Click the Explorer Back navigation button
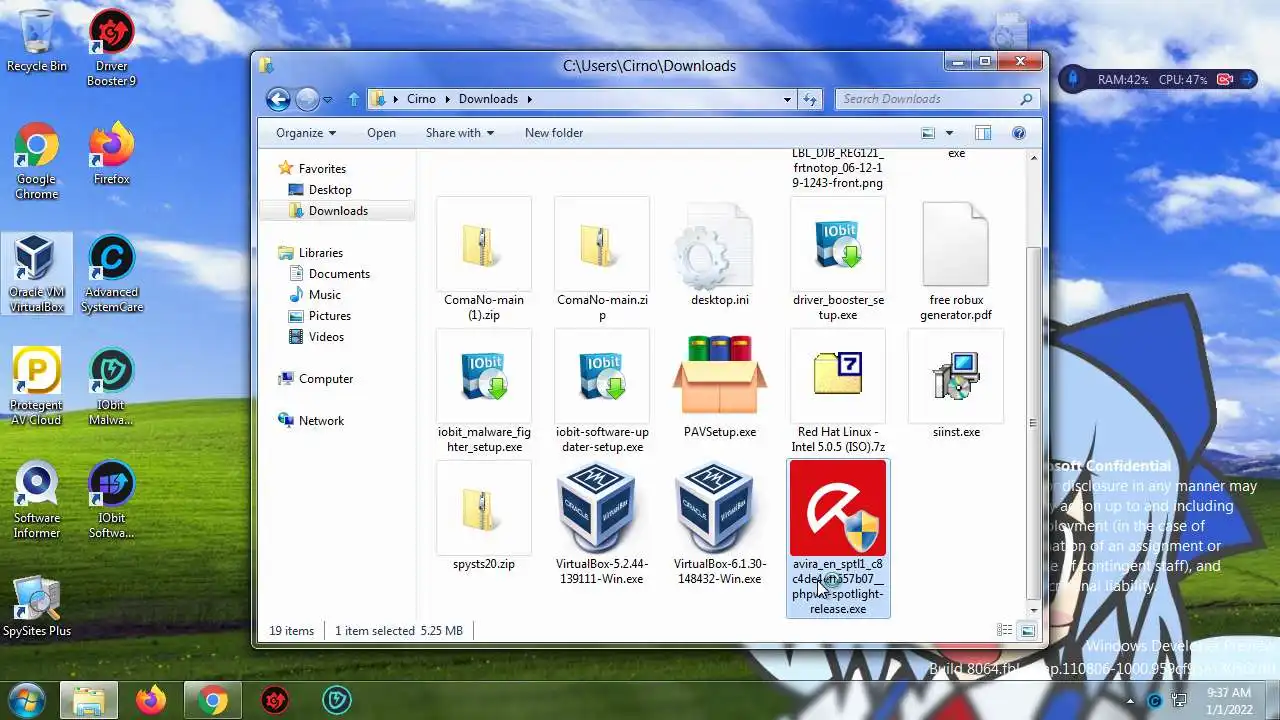The height and width of the screenshot is (720, 1280). tap(278, 99)
